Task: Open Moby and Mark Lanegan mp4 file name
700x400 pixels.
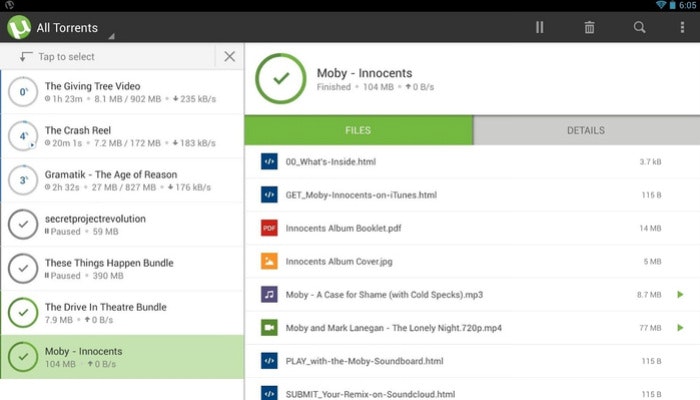Action: [394, 328]
